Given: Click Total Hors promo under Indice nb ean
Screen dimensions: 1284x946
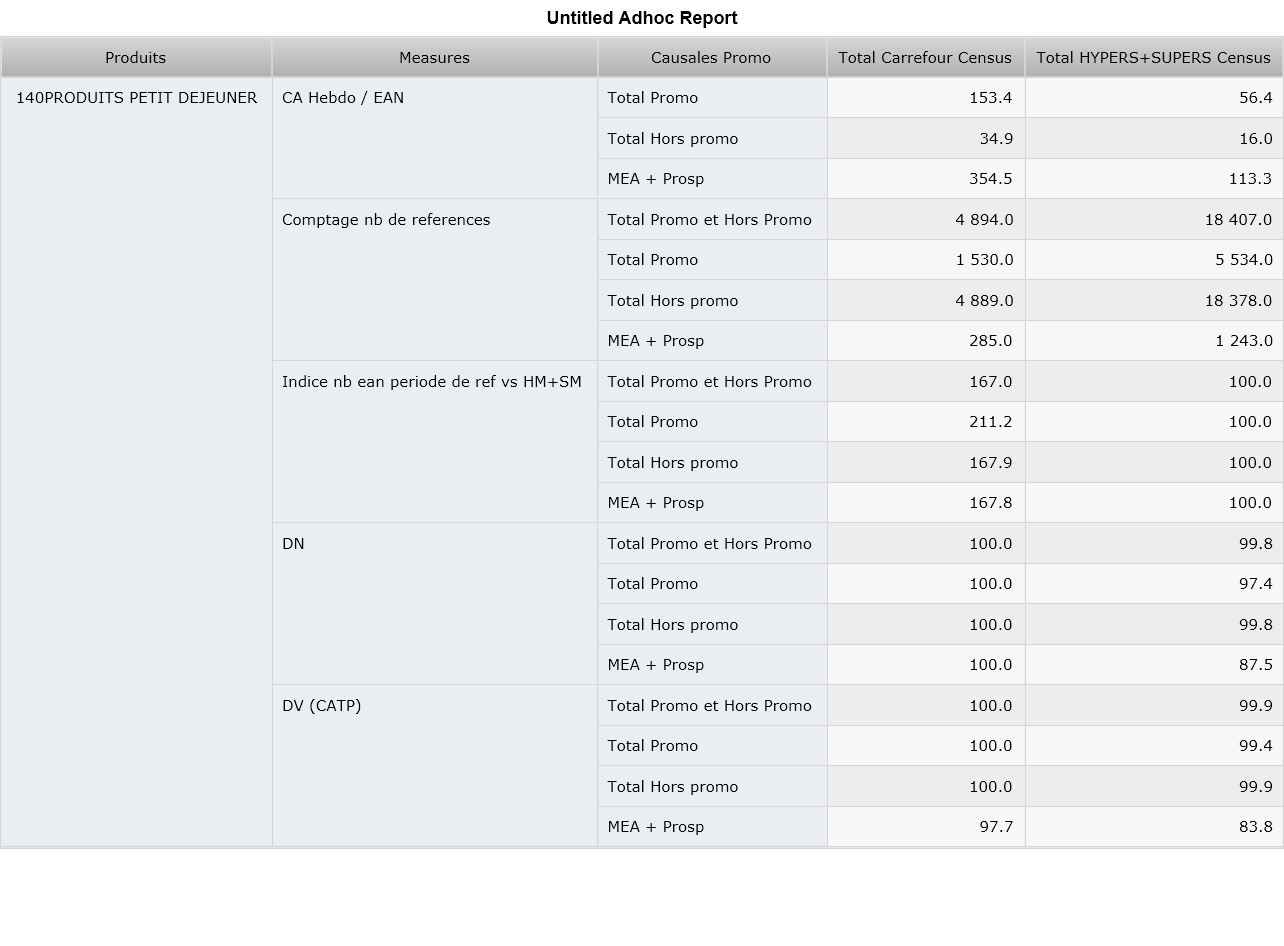Looking at the screenshot, I should [x=712, y=462].
